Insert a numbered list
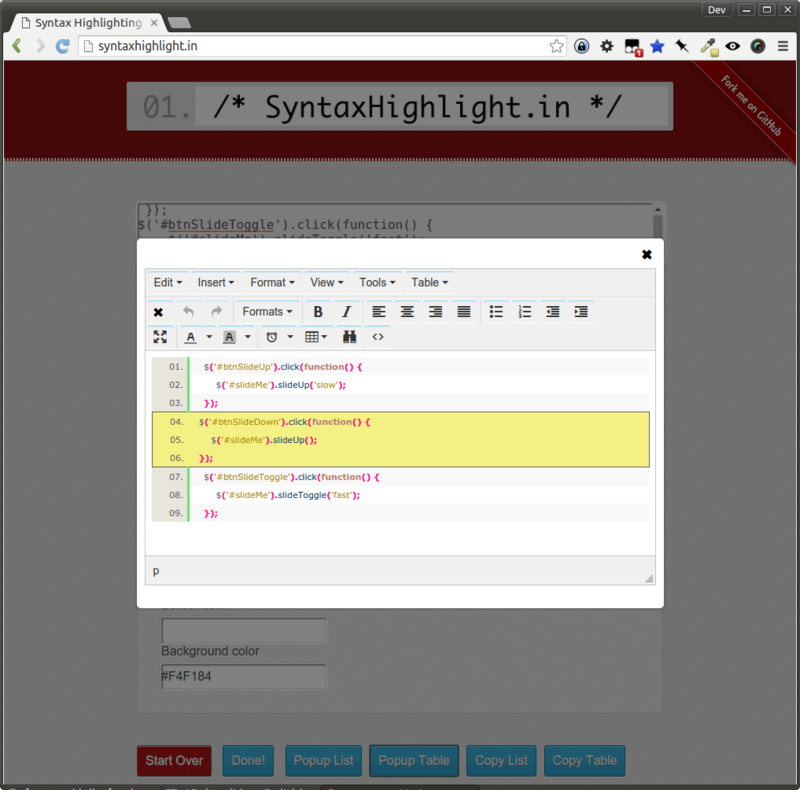Image resolution: width=800 pixels, height=790 pixels. pyautogui.click(x=524, y=312)
